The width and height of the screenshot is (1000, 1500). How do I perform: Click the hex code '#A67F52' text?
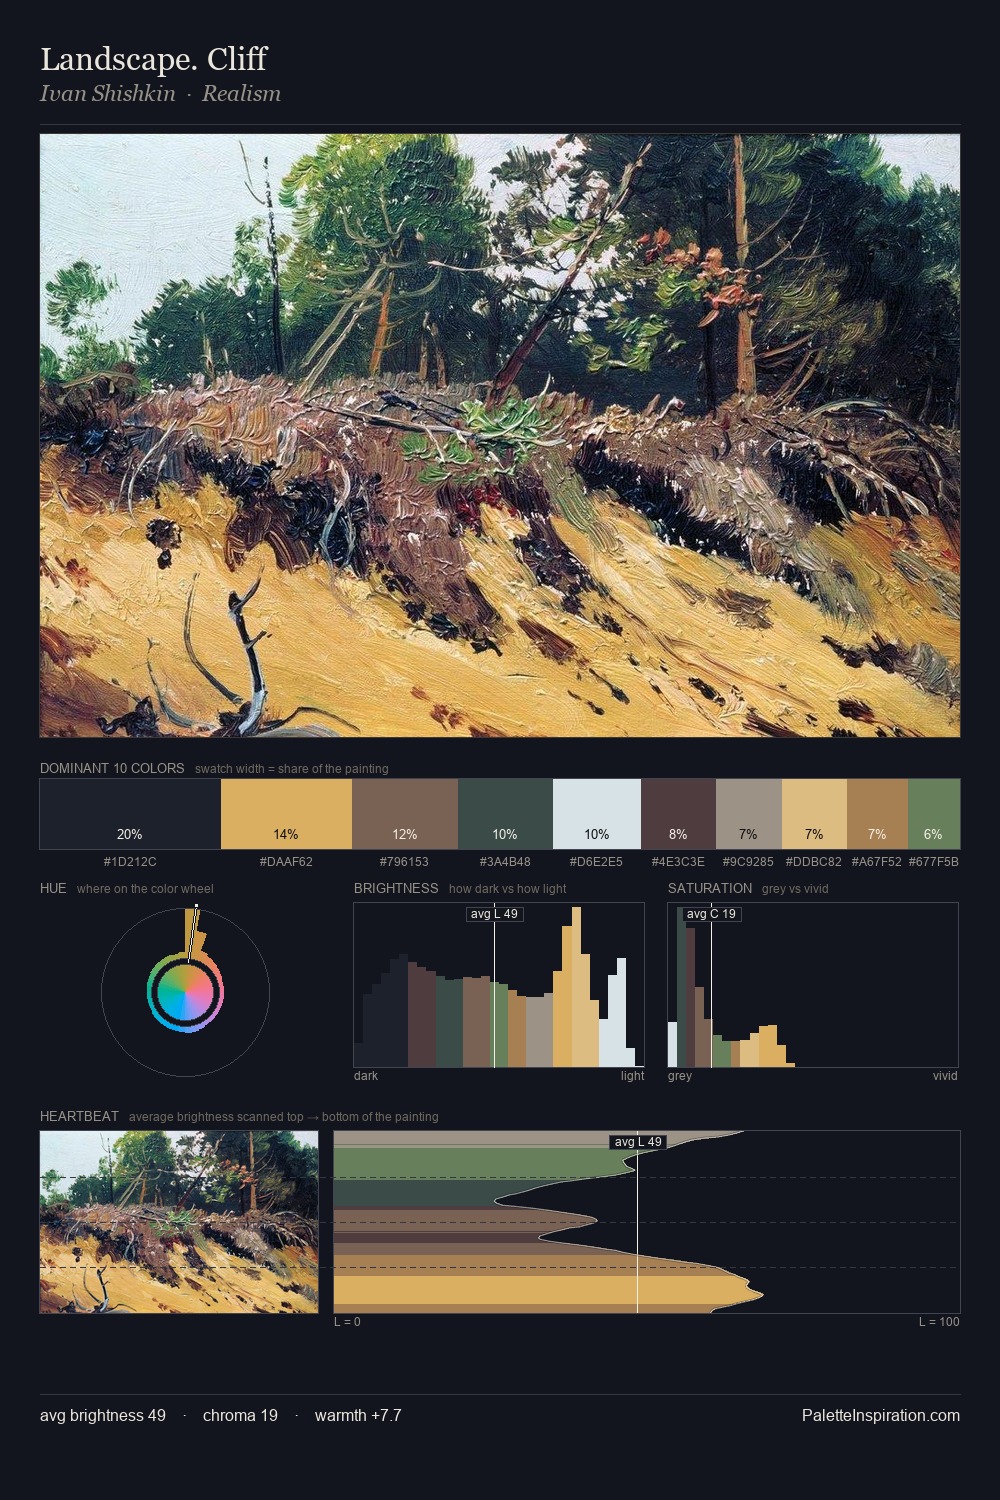877,861
